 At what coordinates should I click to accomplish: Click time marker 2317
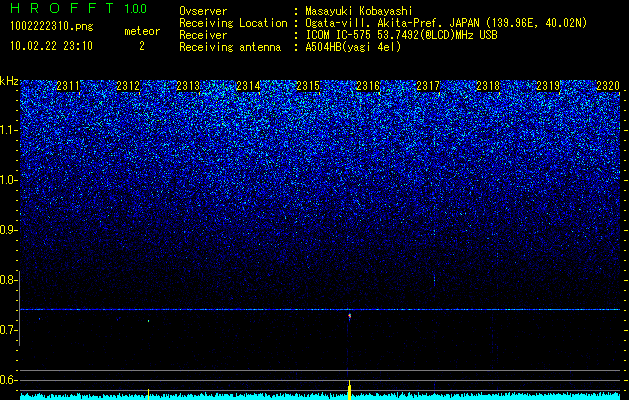tap(428, 86)
